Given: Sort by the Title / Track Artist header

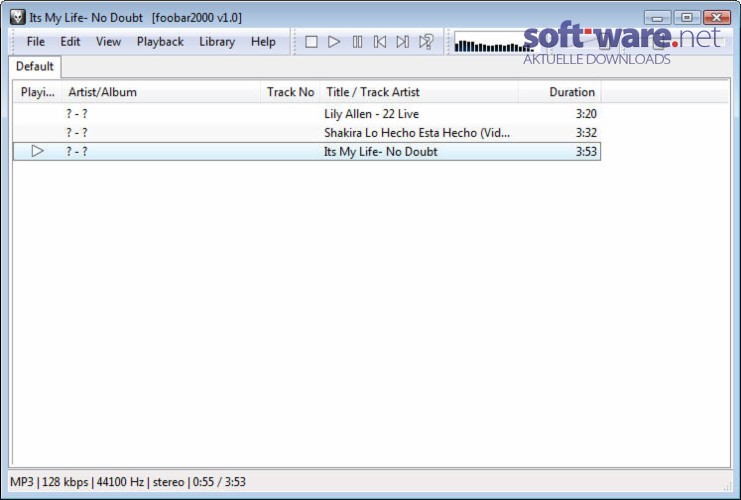Looking at the screenshot, I should [x=419, y=92].
